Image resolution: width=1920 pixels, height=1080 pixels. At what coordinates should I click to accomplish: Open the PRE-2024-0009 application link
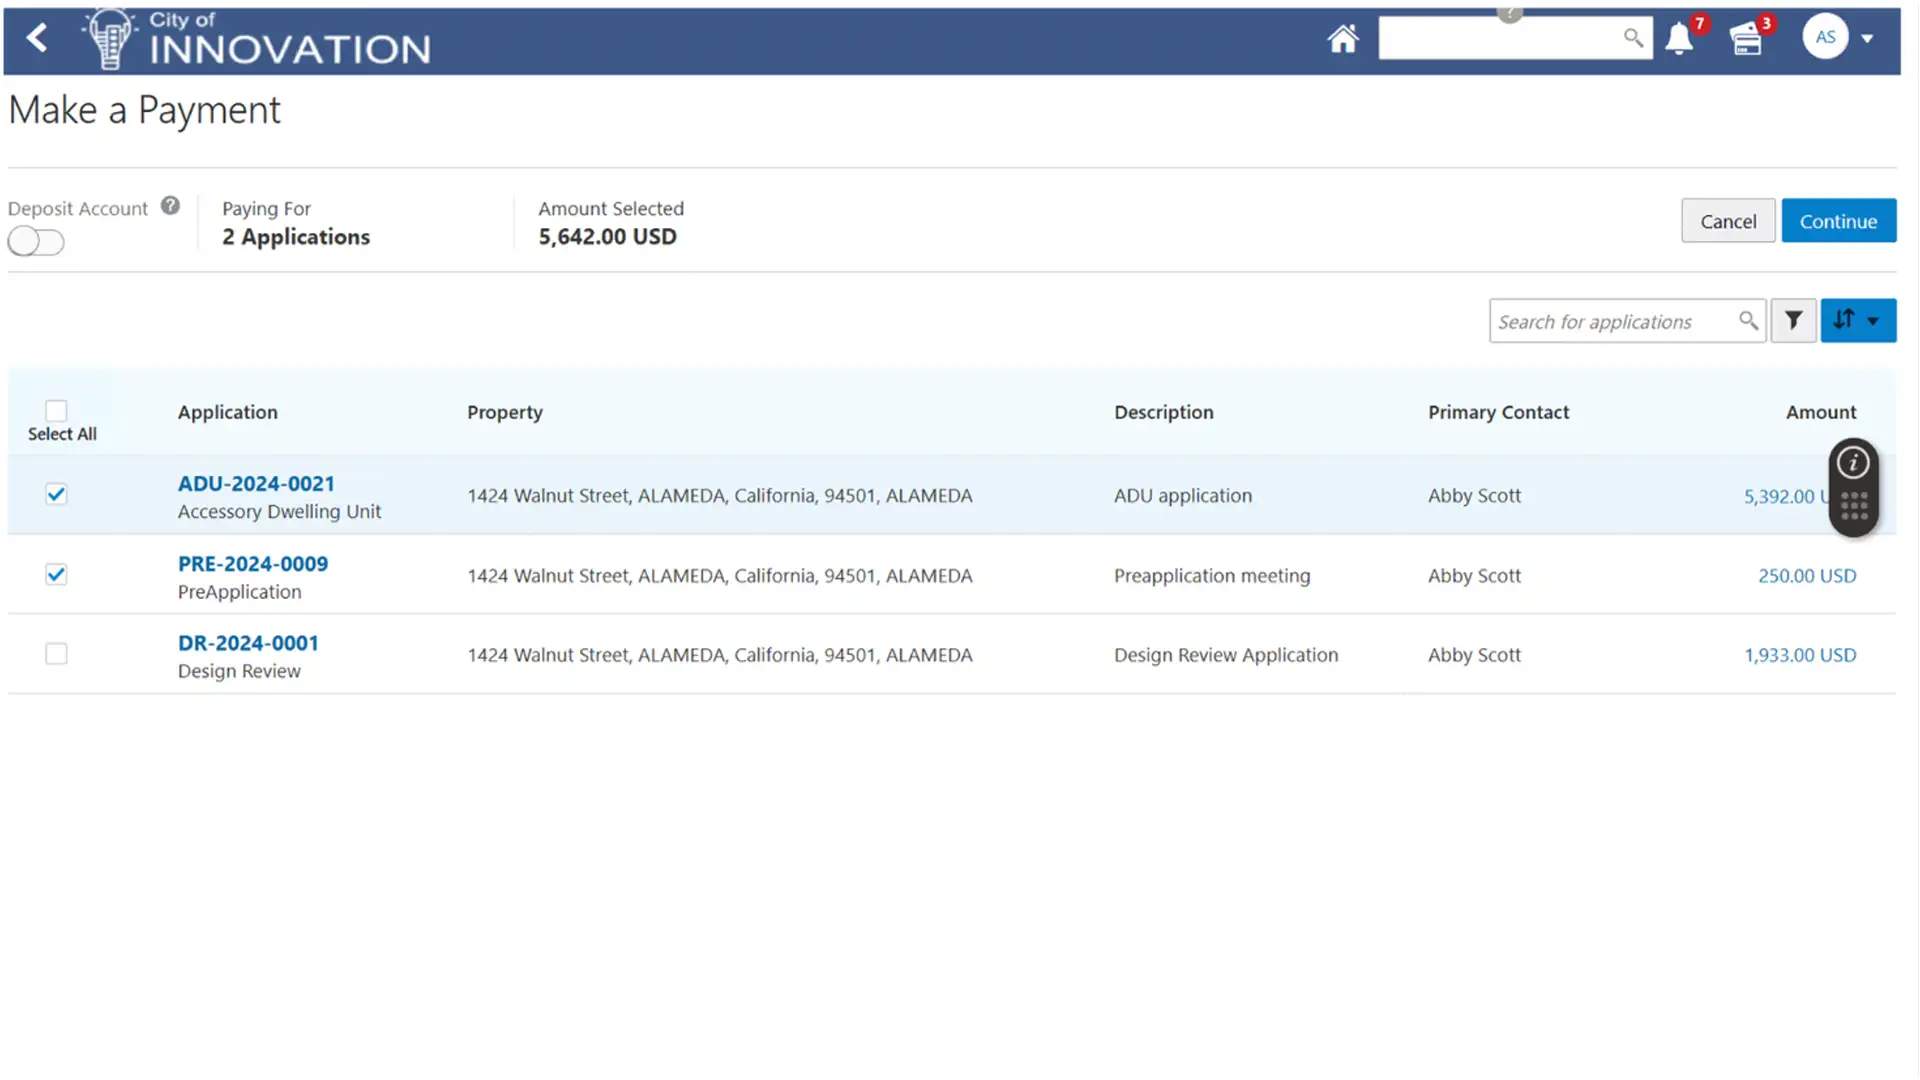pyautogui.click(x=253, y=563)
